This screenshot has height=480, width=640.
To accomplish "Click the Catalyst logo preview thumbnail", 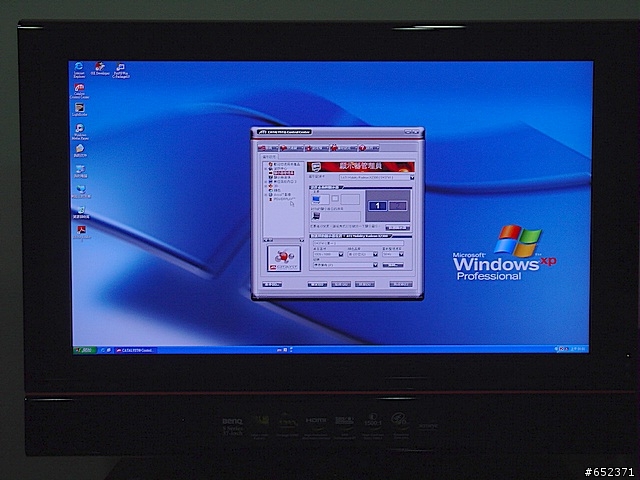I will point(284,258).
